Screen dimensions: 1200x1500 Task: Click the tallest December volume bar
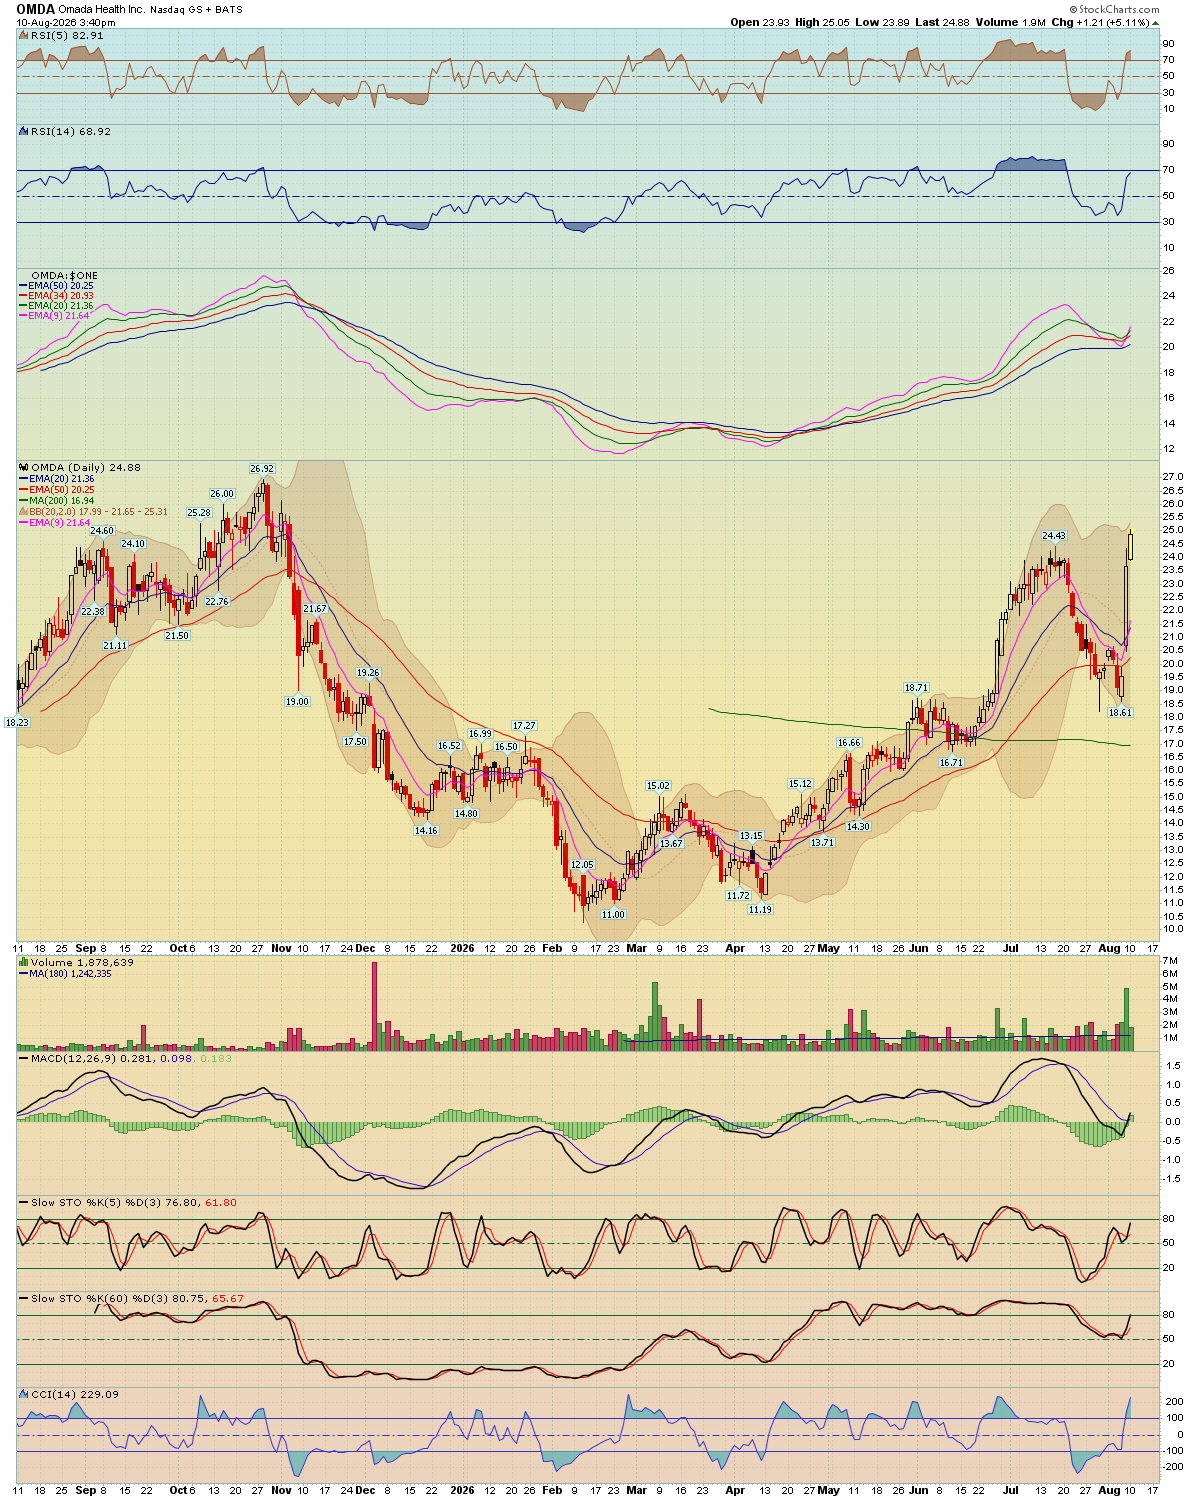pos(375,1006)
